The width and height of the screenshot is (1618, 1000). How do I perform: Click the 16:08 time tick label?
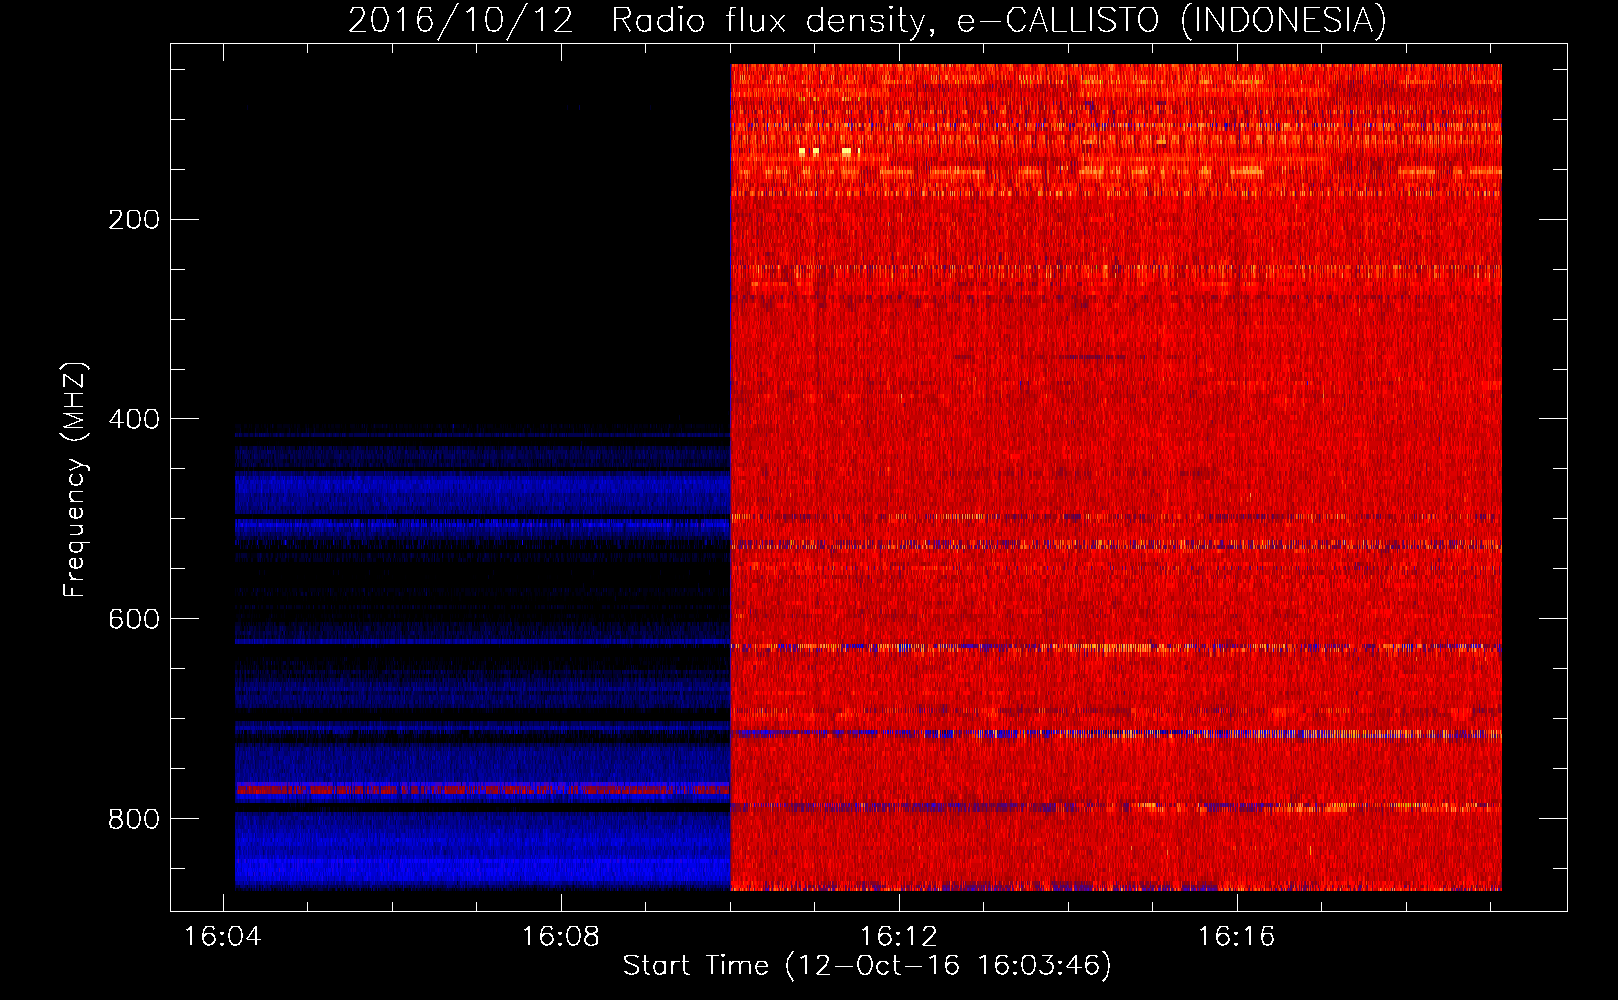(561, 937)
